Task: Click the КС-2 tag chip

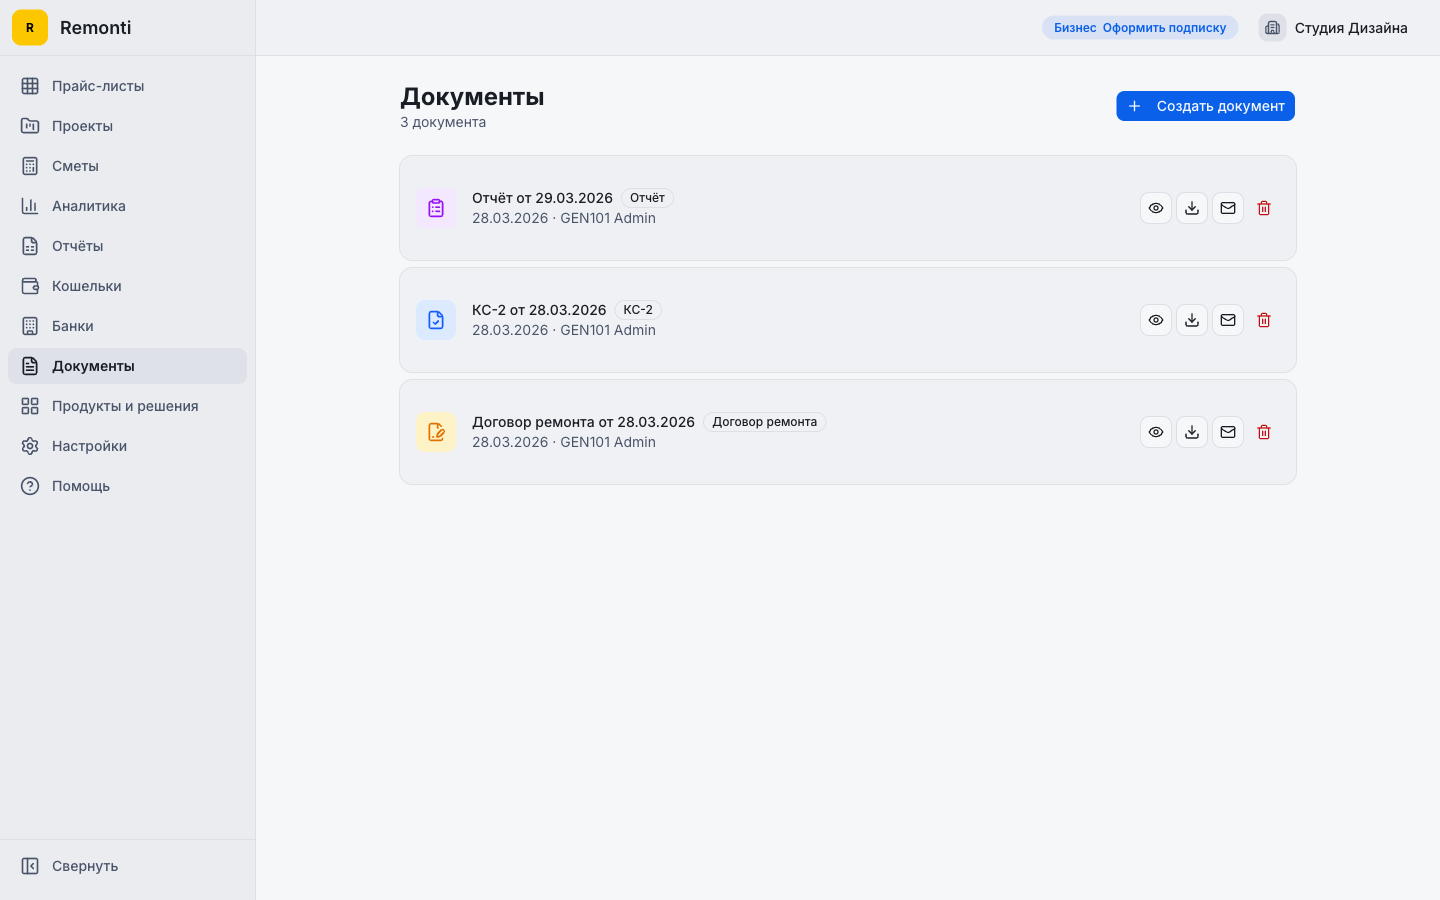Action: click(638, 310)
